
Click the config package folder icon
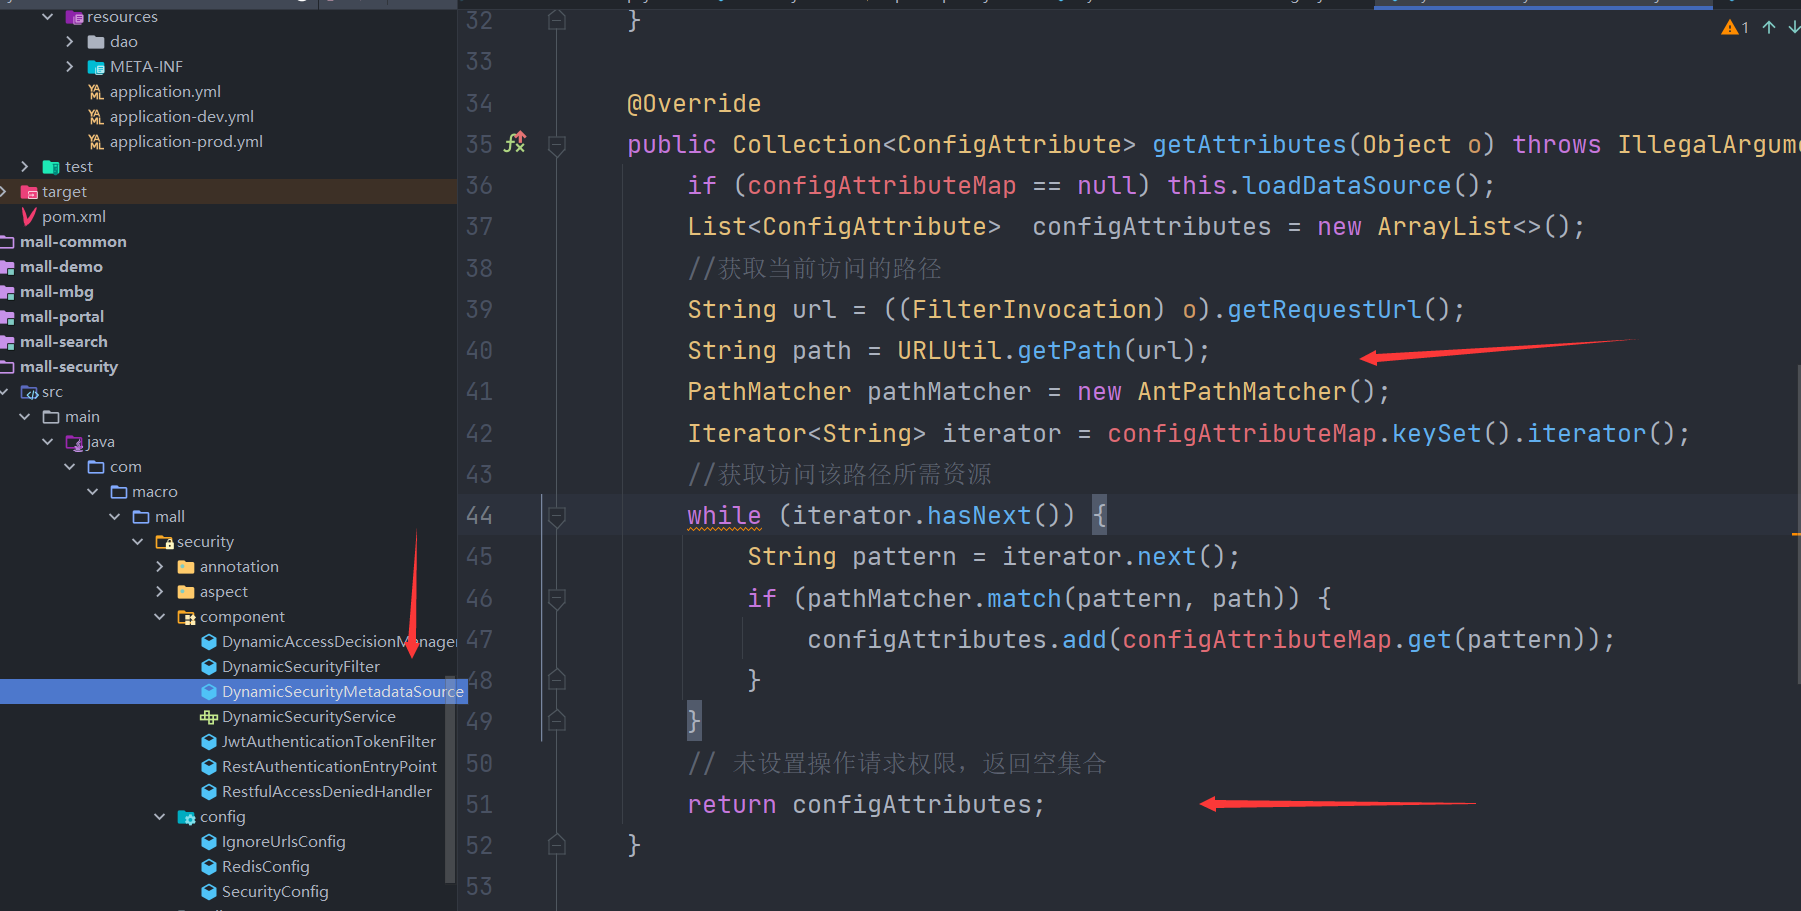pos(187,816)
